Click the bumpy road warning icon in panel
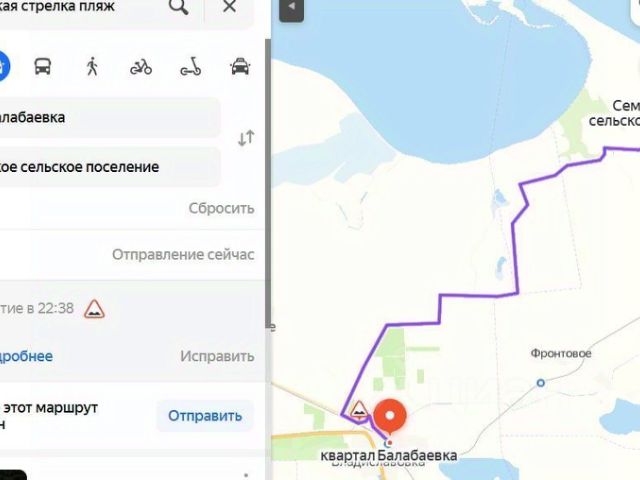 click(94, 309)
